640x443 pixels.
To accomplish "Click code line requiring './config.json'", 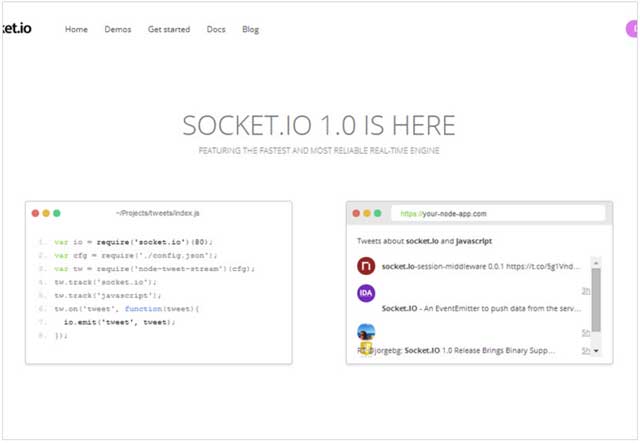I will [x=136, y=256].
